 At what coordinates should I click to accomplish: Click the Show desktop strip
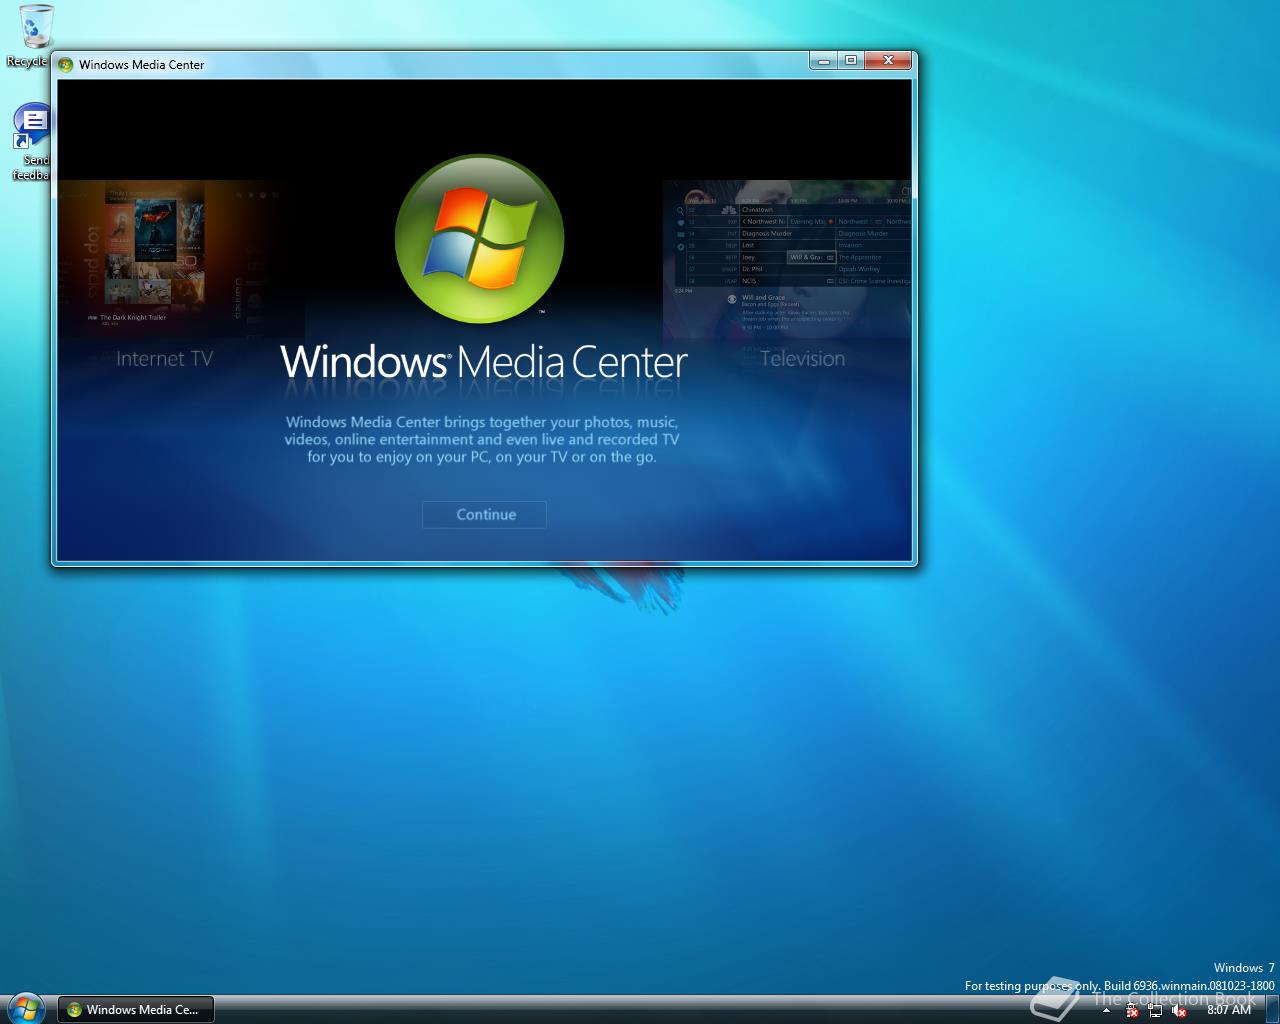[x=1272, y=1010]
